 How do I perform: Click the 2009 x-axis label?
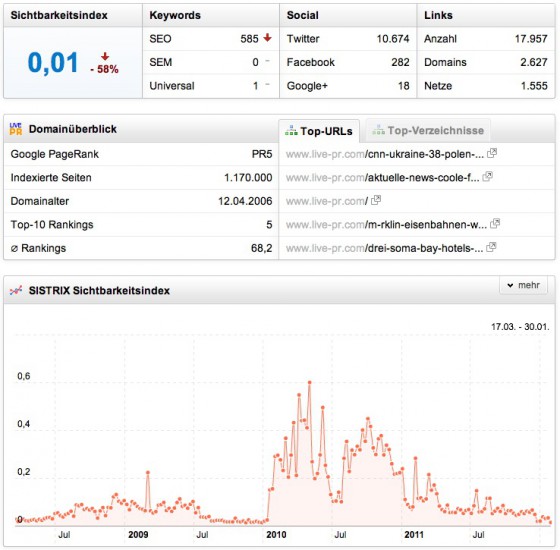point(138,535)
